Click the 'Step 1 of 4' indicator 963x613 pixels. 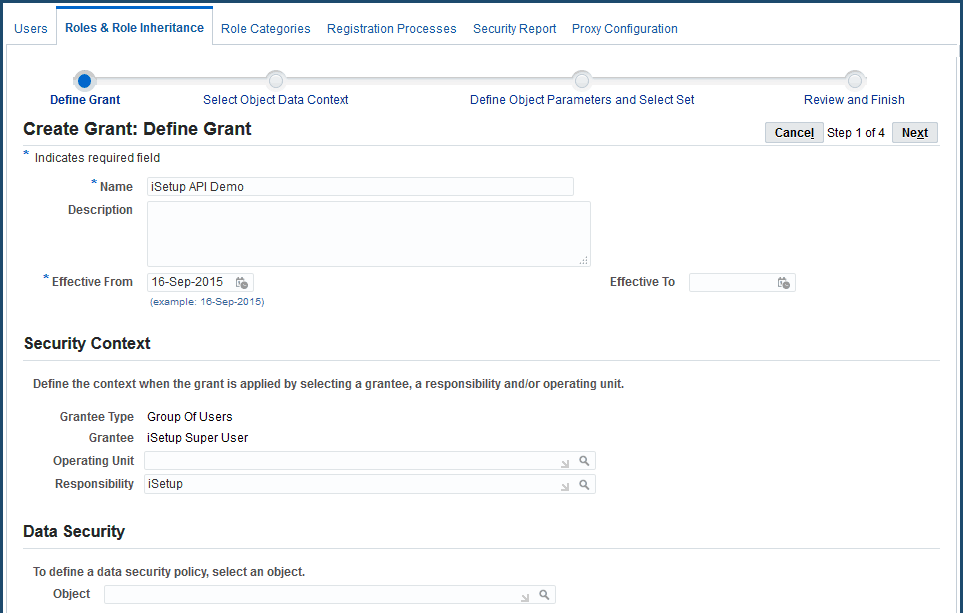point(856,133)
